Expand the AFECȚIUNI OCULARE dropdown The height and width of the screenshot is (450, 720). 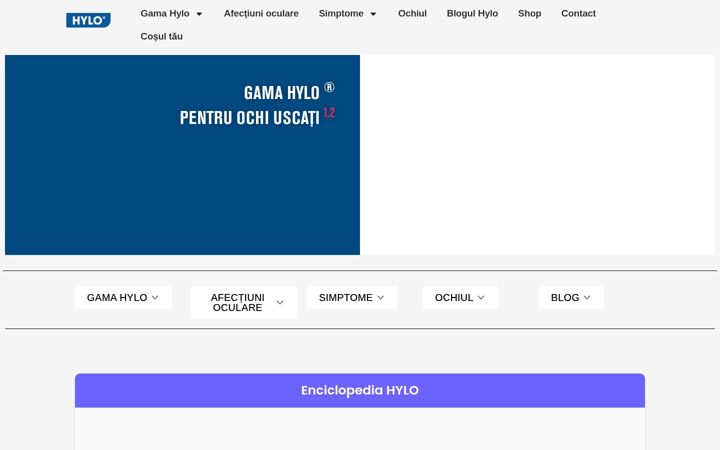coord(244,303)
